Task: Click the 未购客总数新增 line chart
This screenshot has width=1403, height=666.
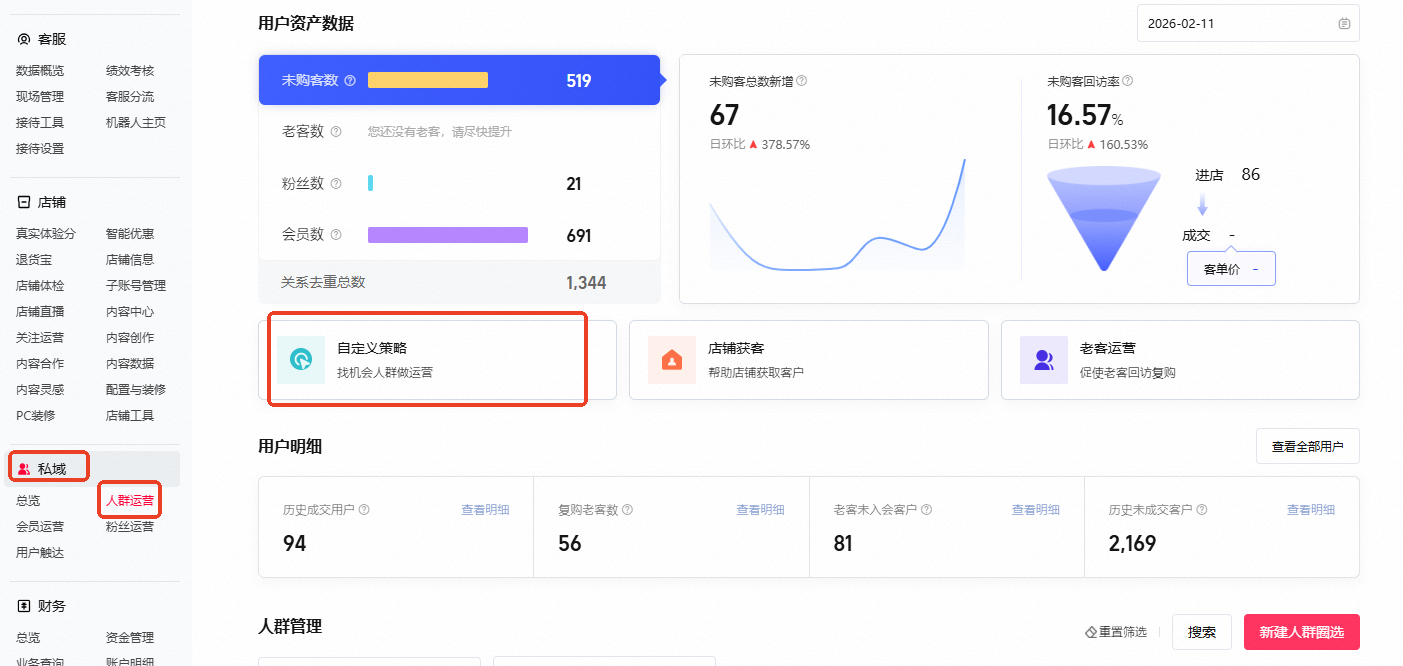Action: (838, 215)
